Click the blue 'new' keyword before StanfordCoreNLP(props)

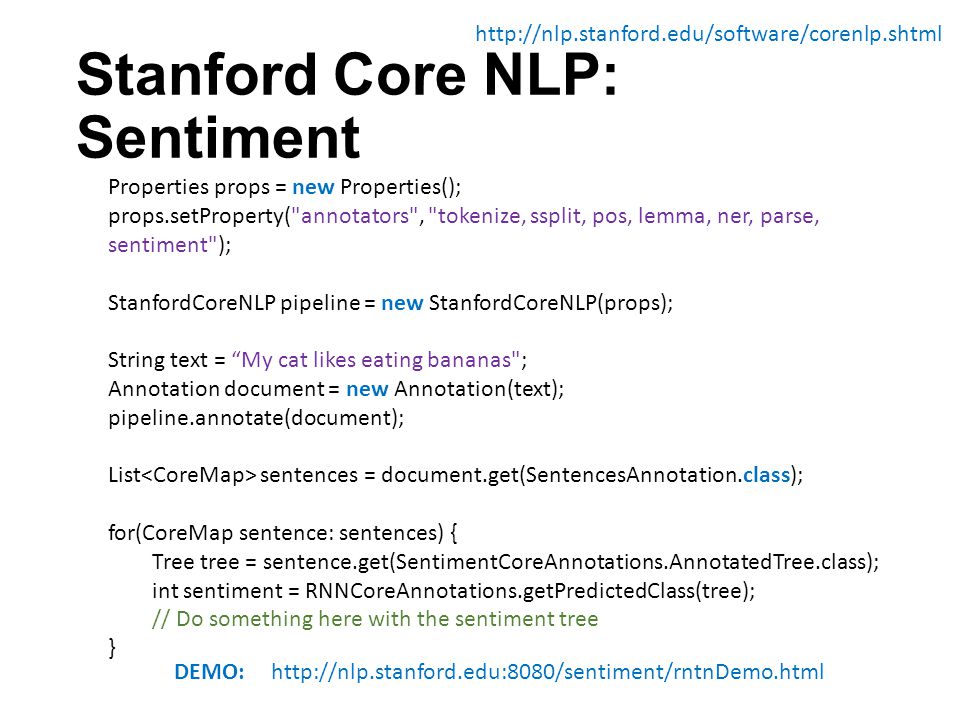pyautogui.click(x=402, y=303)
